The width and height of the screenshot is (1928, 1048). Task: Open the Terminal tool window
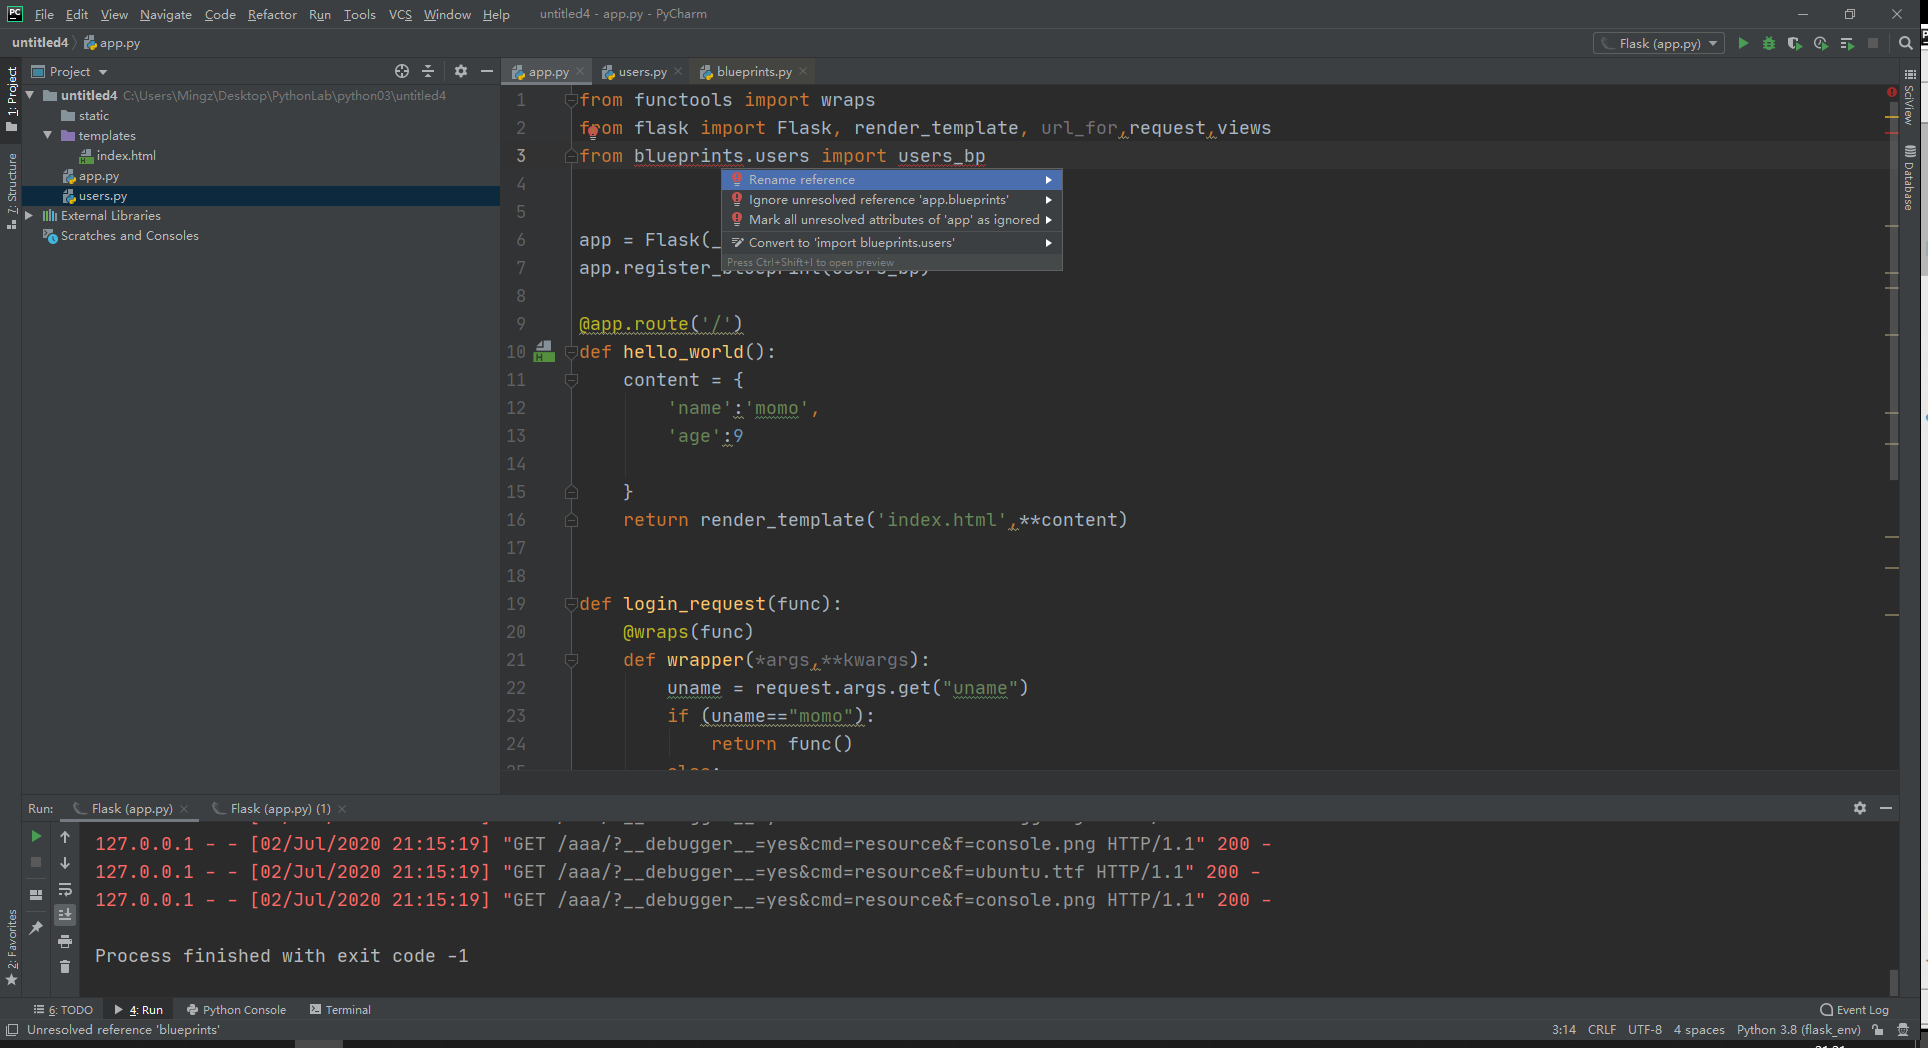[340, 1010]
